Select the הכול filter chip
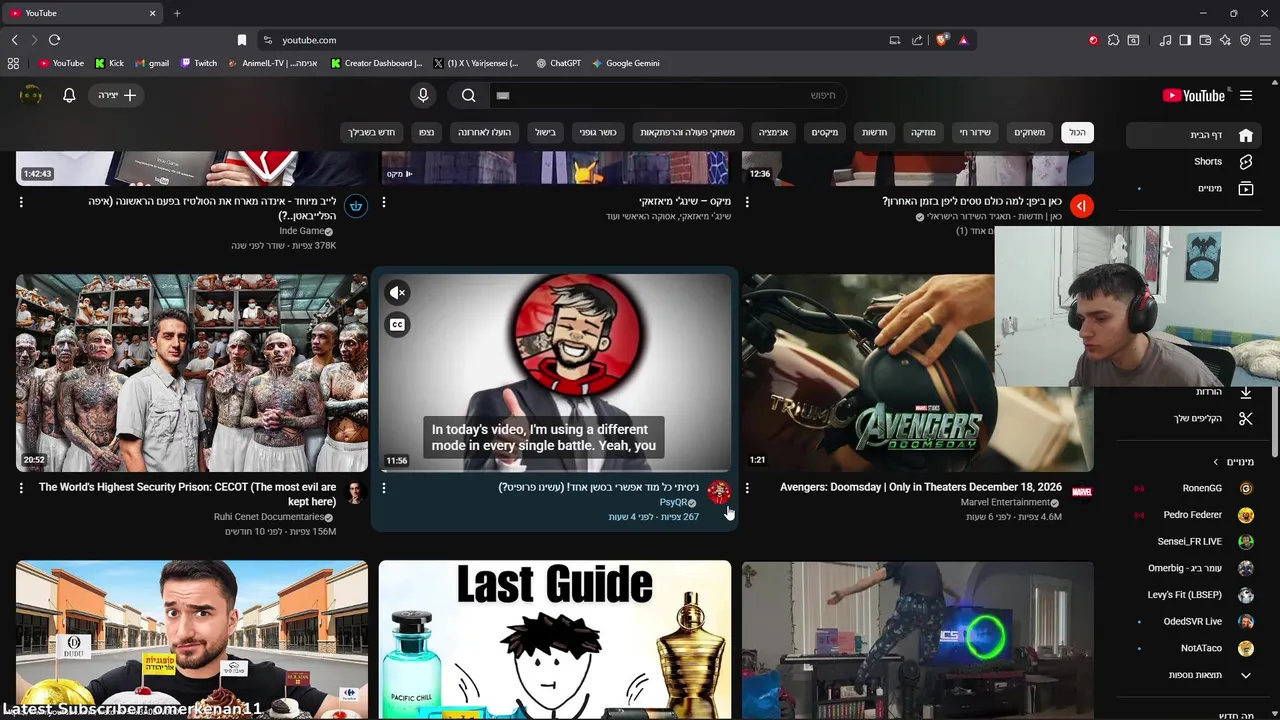The width and height of the screenshot is (1280, 720). pyautogui.click(x=1077, y=132)
